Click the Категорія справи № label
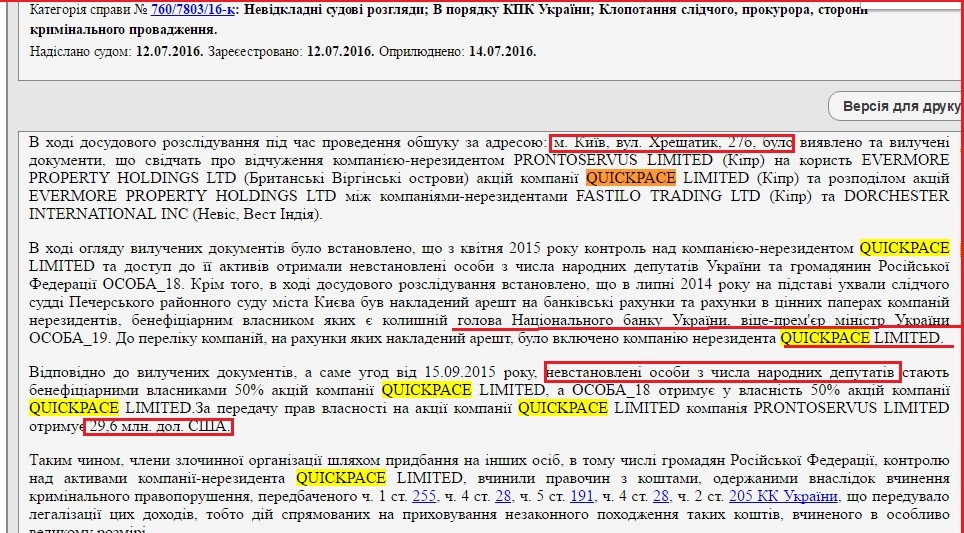Image resolution: width=964 pixels, height=533 pixels. pos(89,10)
